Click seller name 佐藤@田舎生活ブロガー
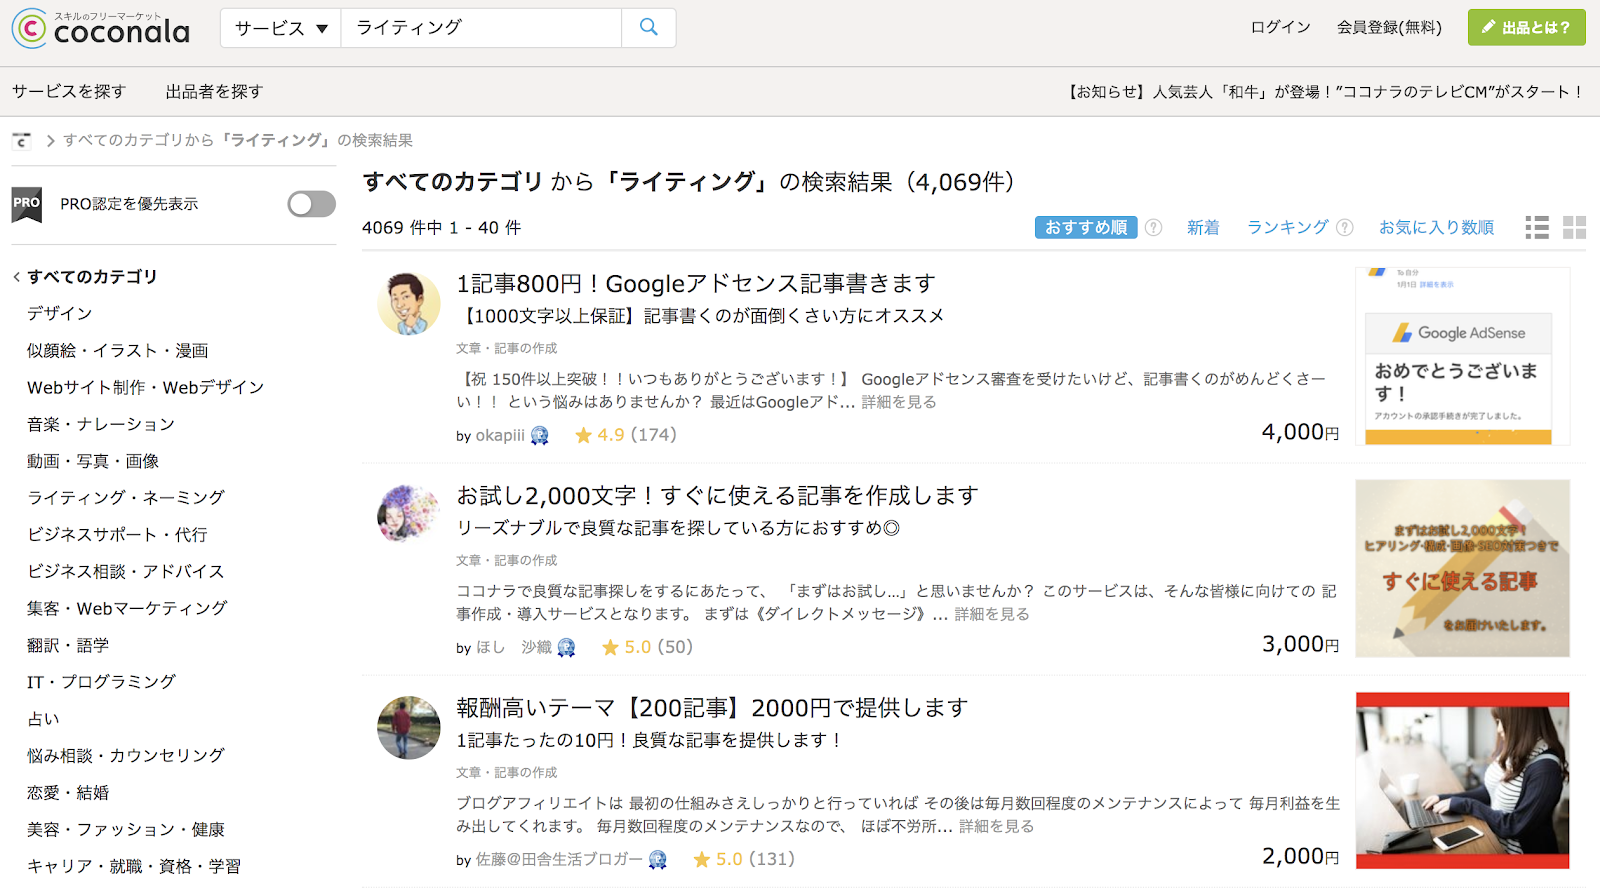The height and width of the screenshot is (893, 1600). (560, 860)
